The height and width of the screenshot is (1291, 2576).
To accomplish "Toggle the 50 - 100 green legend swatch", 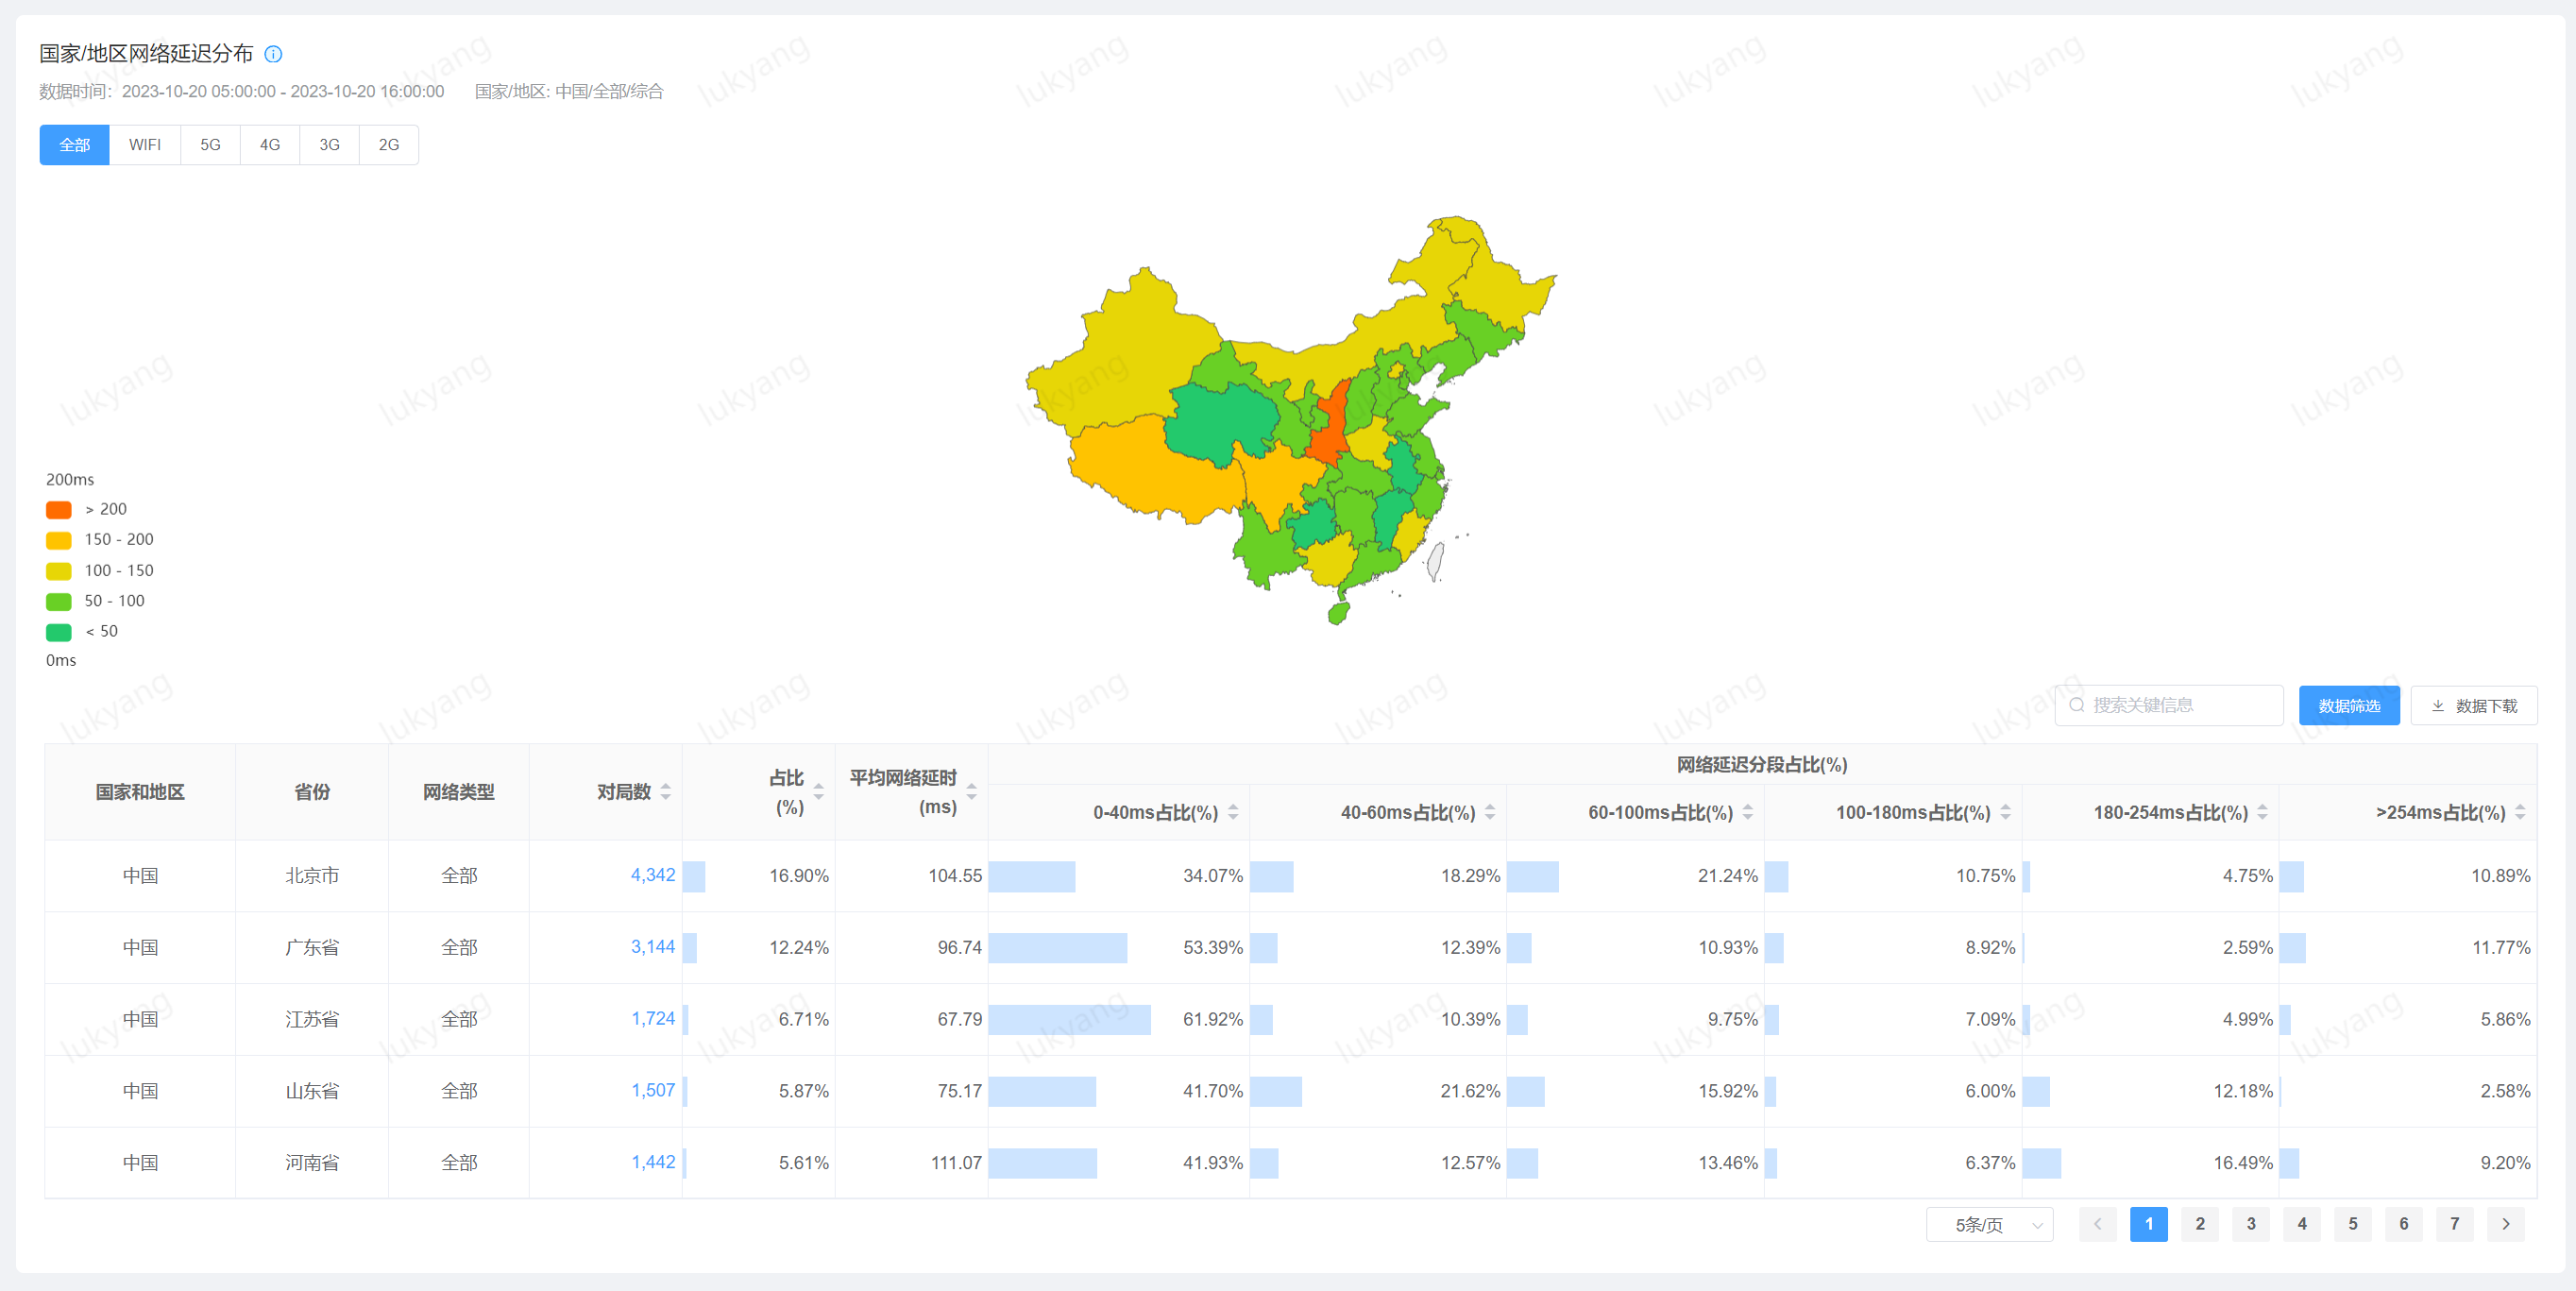I will click(59, 601).
